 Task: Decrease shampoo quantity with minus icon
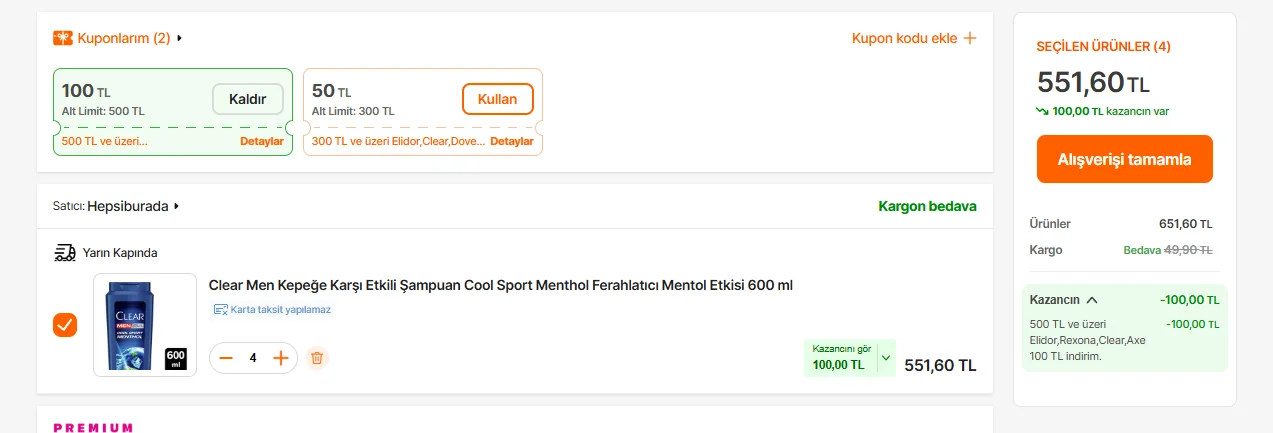pyautogui.click(x=226, y=358)
